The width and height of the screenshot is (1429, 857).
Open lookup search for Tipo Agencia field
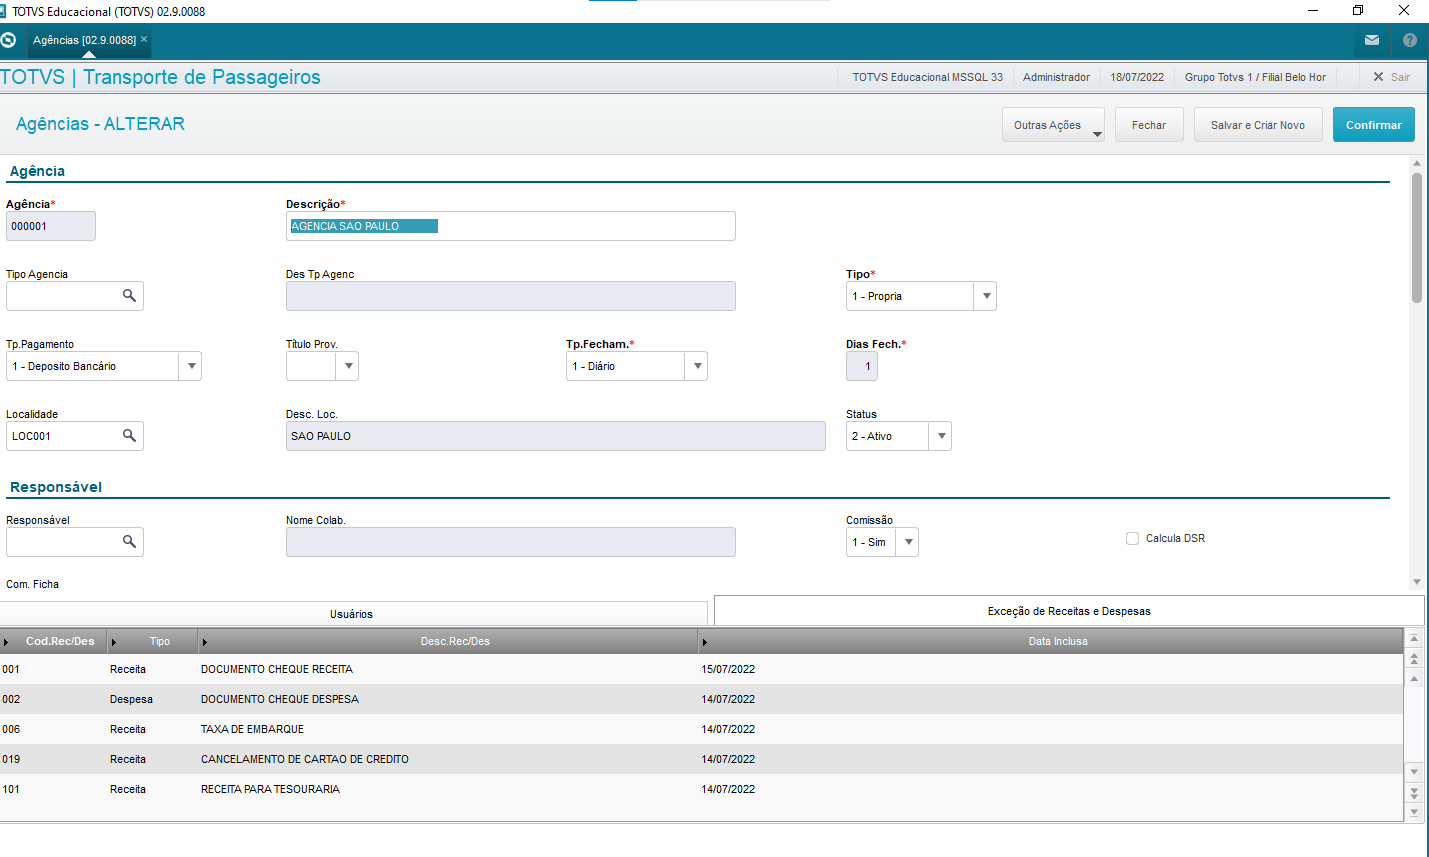pyautogui.click(x=129, y=296)
